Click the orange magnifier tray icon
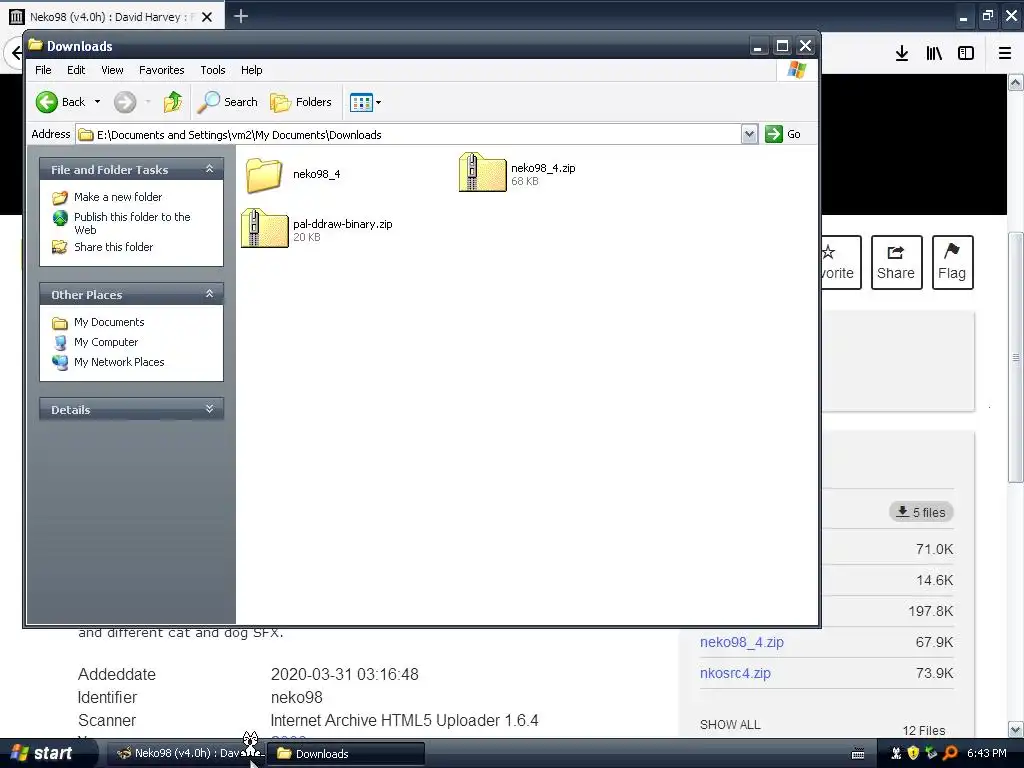 950,753
